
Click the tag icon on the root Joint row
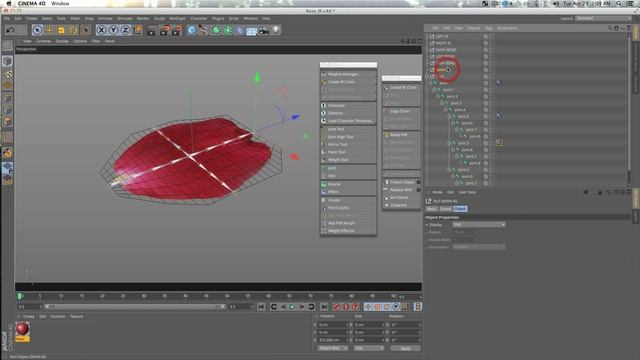(499, 83)
